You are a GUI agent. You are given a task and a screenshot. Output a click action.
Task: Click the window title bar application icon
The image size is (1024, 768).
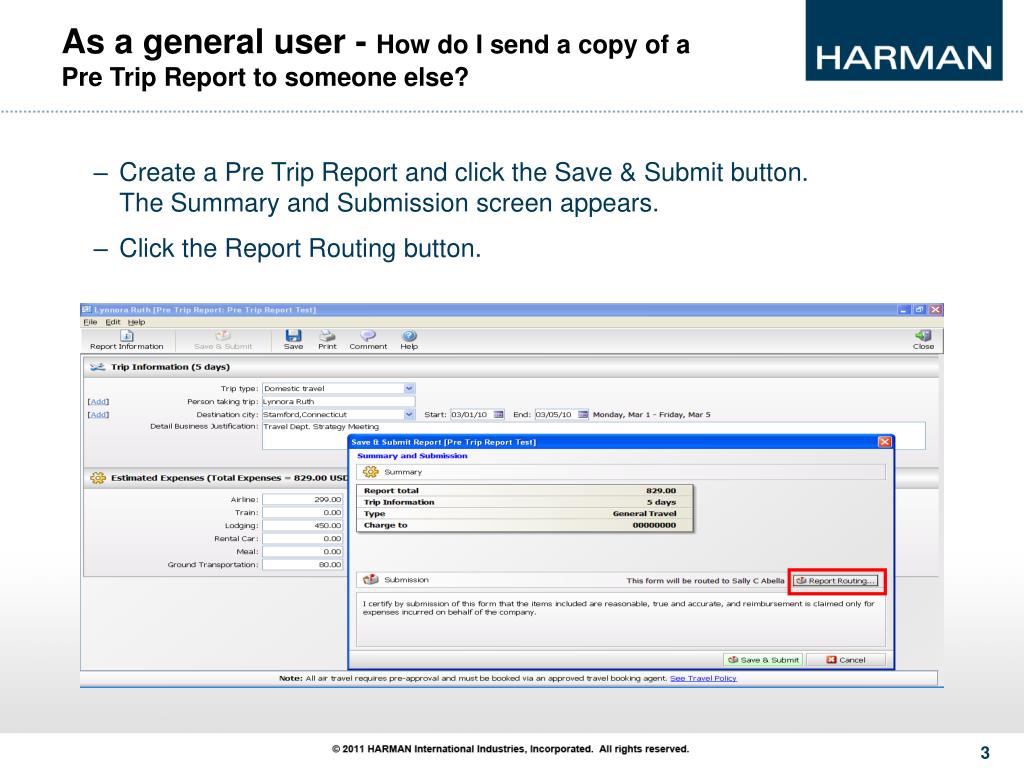(86, 310)
